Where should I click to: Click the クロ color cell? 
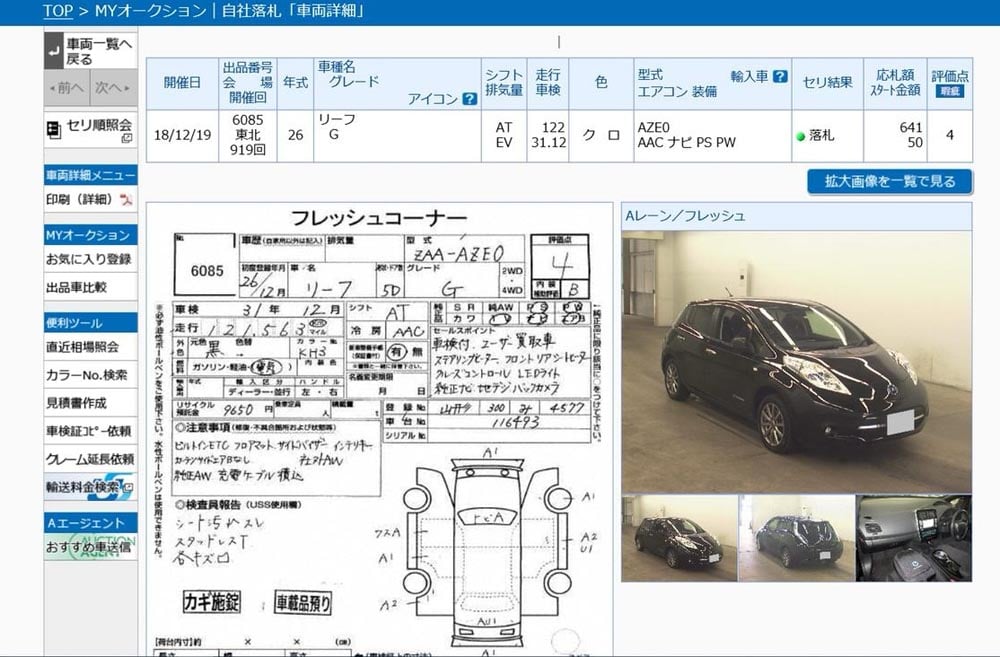coord(601,136)
